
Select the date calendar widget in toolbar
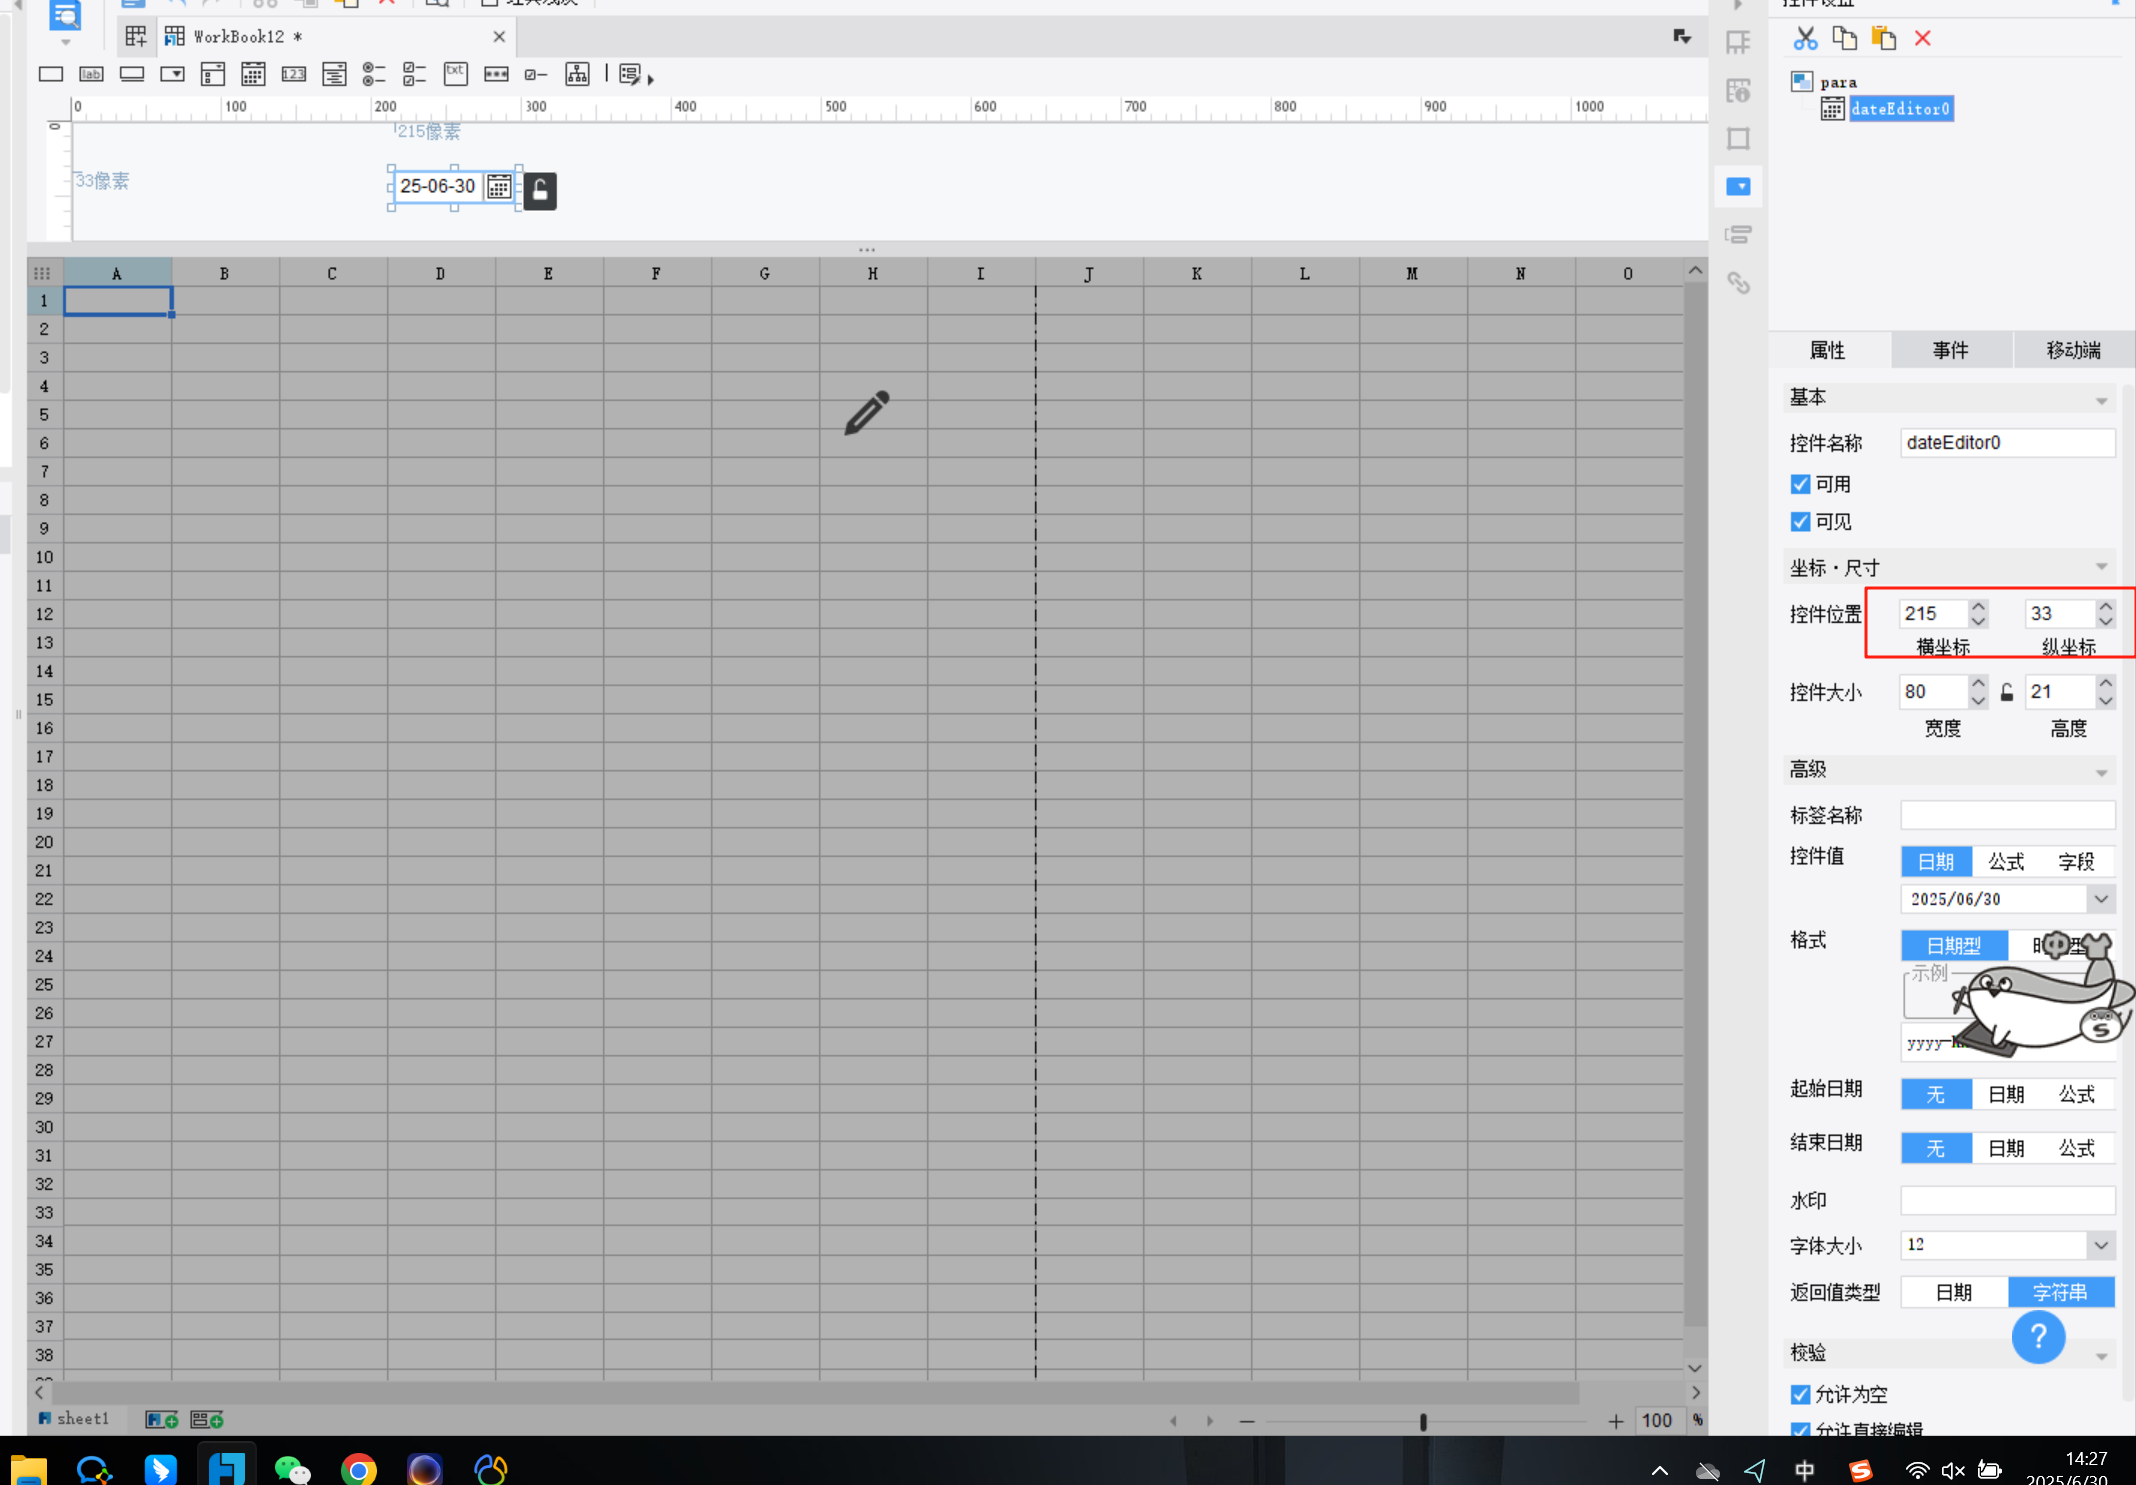[x=253, y=74]
